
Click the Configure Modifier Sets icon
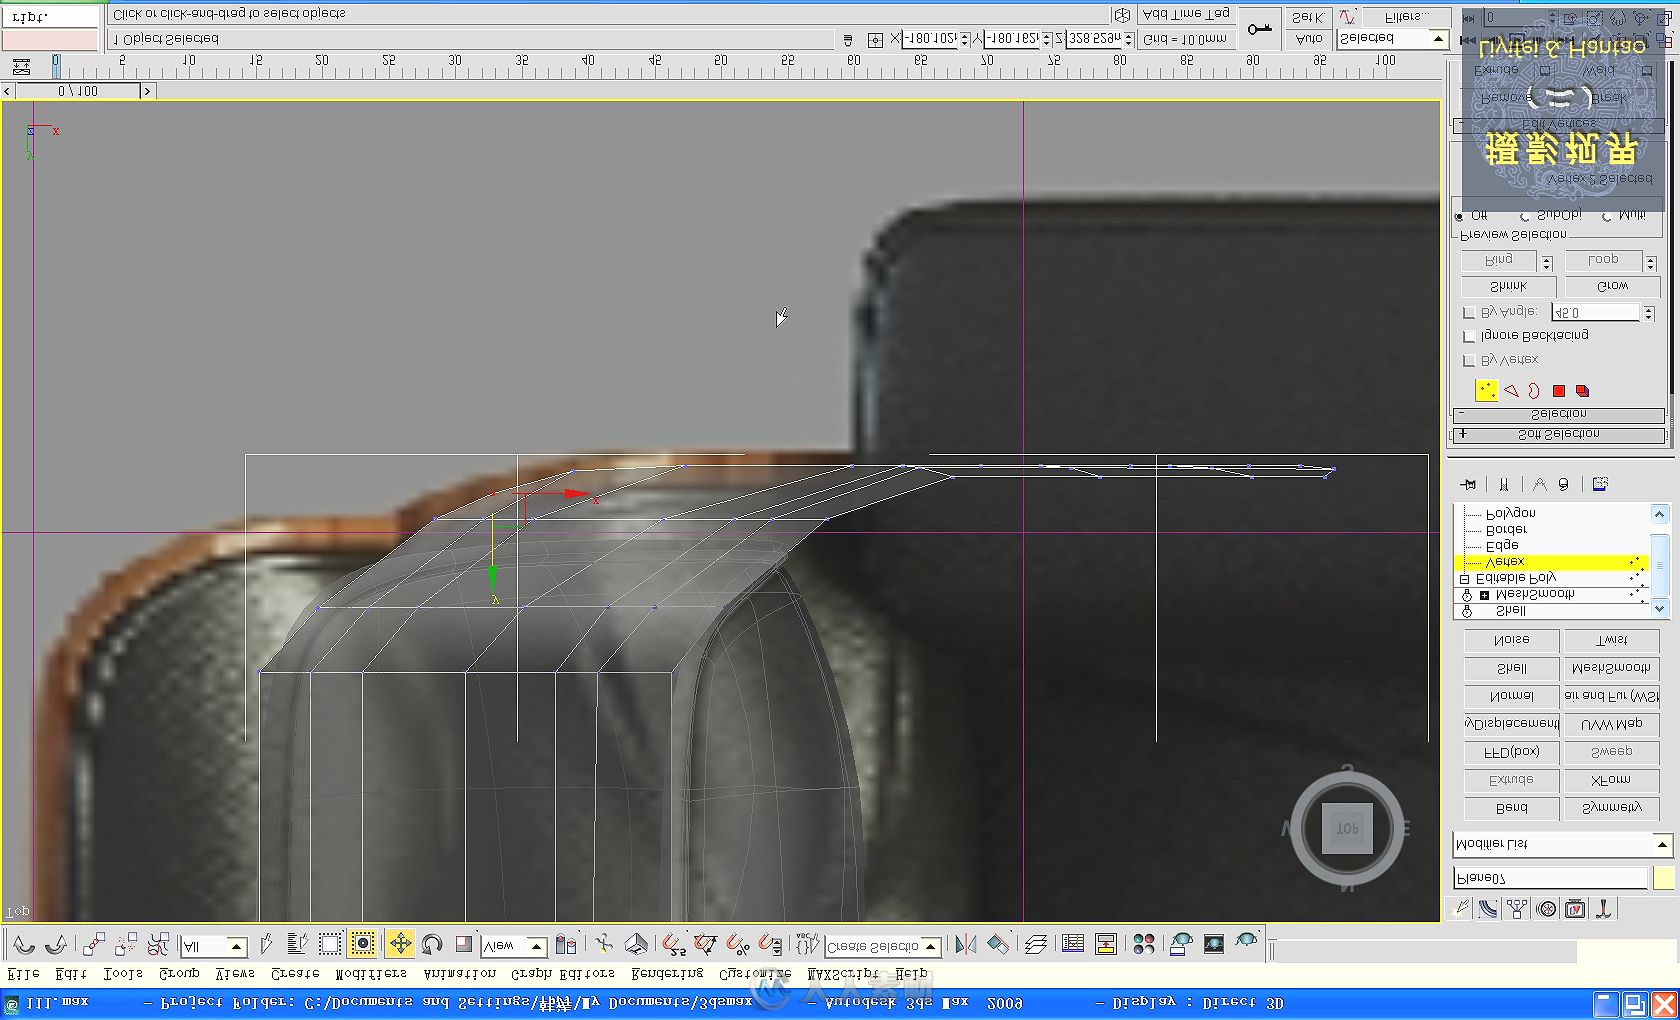pyautogui.click(x=1600, y=485)
